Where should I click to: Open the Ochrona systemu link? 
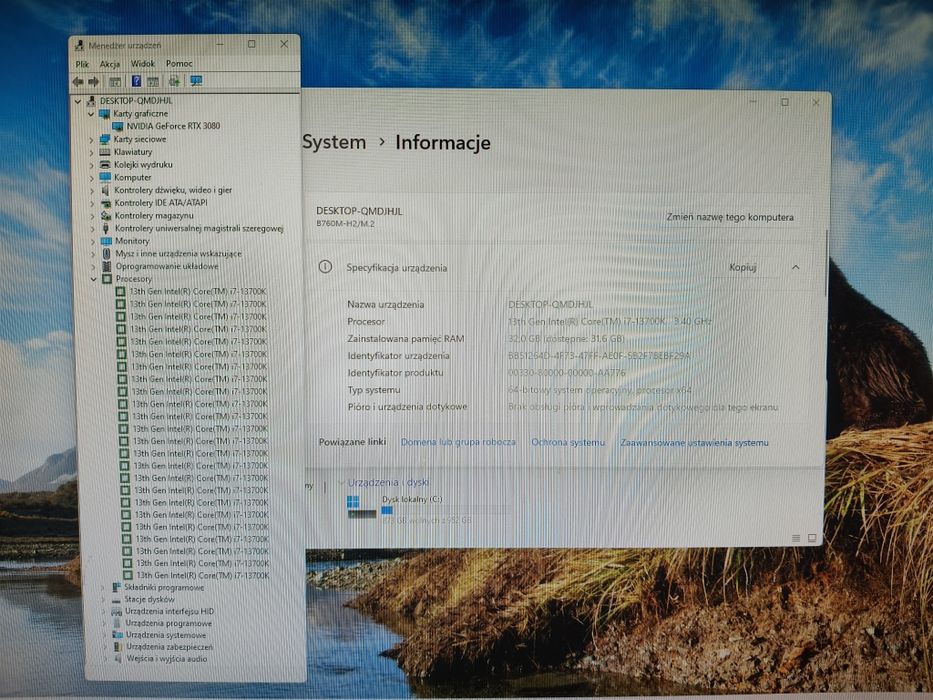pyautogui.click(x=568, y=442)
